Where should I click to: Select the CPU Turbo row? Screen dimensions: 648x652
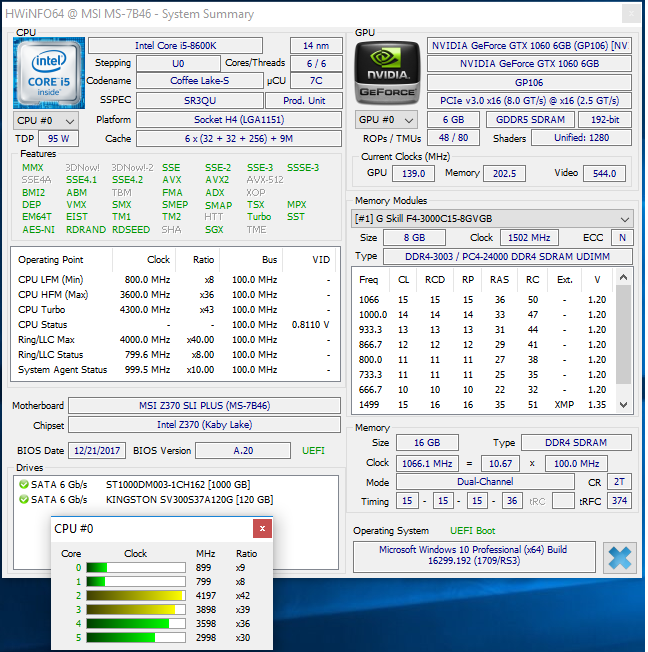(x=175, y=310)
